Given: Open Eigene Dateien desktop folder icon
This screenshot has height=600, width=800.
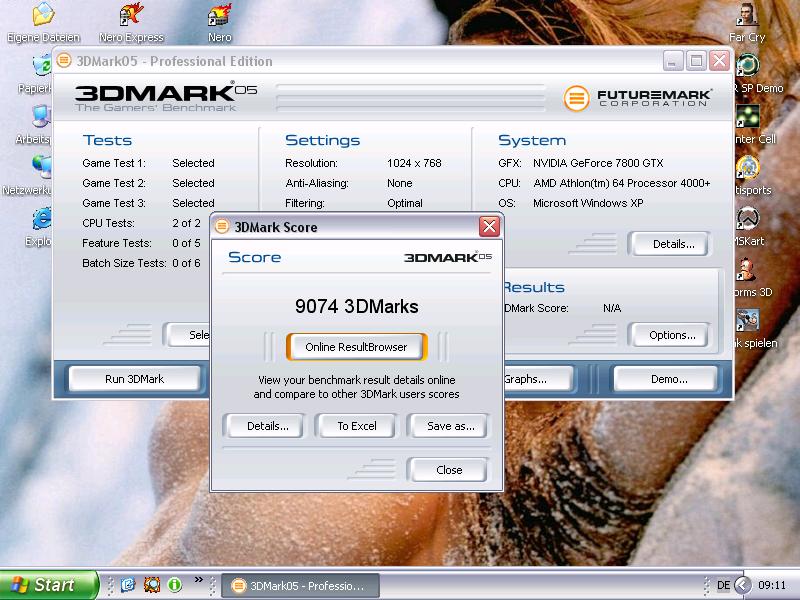Looking at the screenshot, I should [x=43, y=22].
